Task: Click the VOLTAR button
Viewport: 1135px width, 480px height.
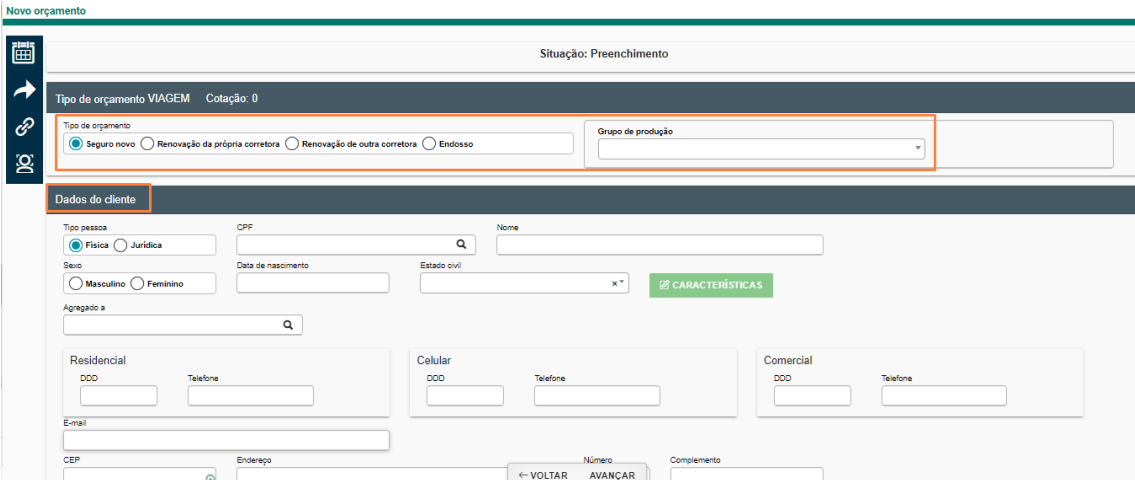Action: (x=543, y=475)
